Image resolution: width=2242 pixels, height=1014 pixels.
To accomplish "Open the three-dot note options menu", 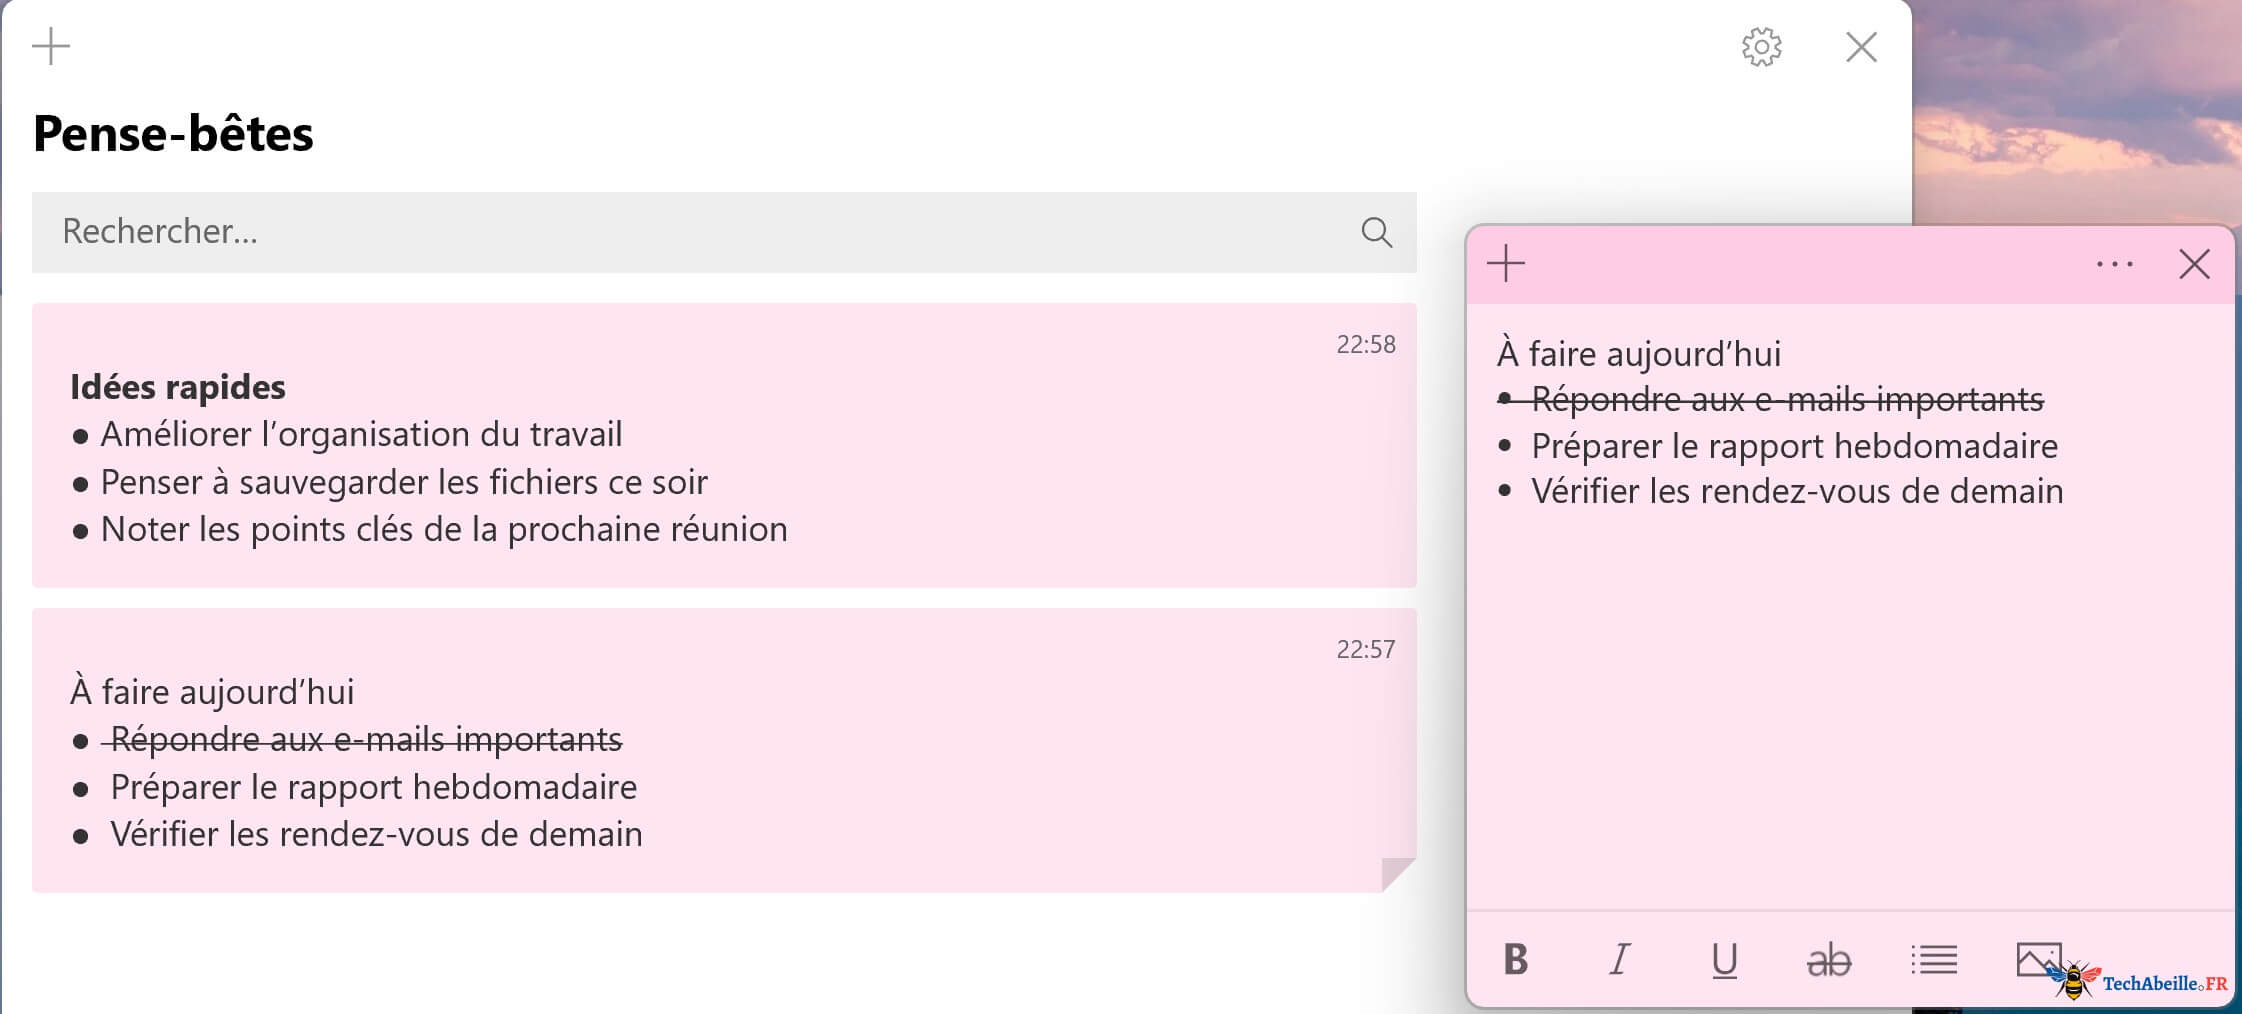I will pos(2115,264).
